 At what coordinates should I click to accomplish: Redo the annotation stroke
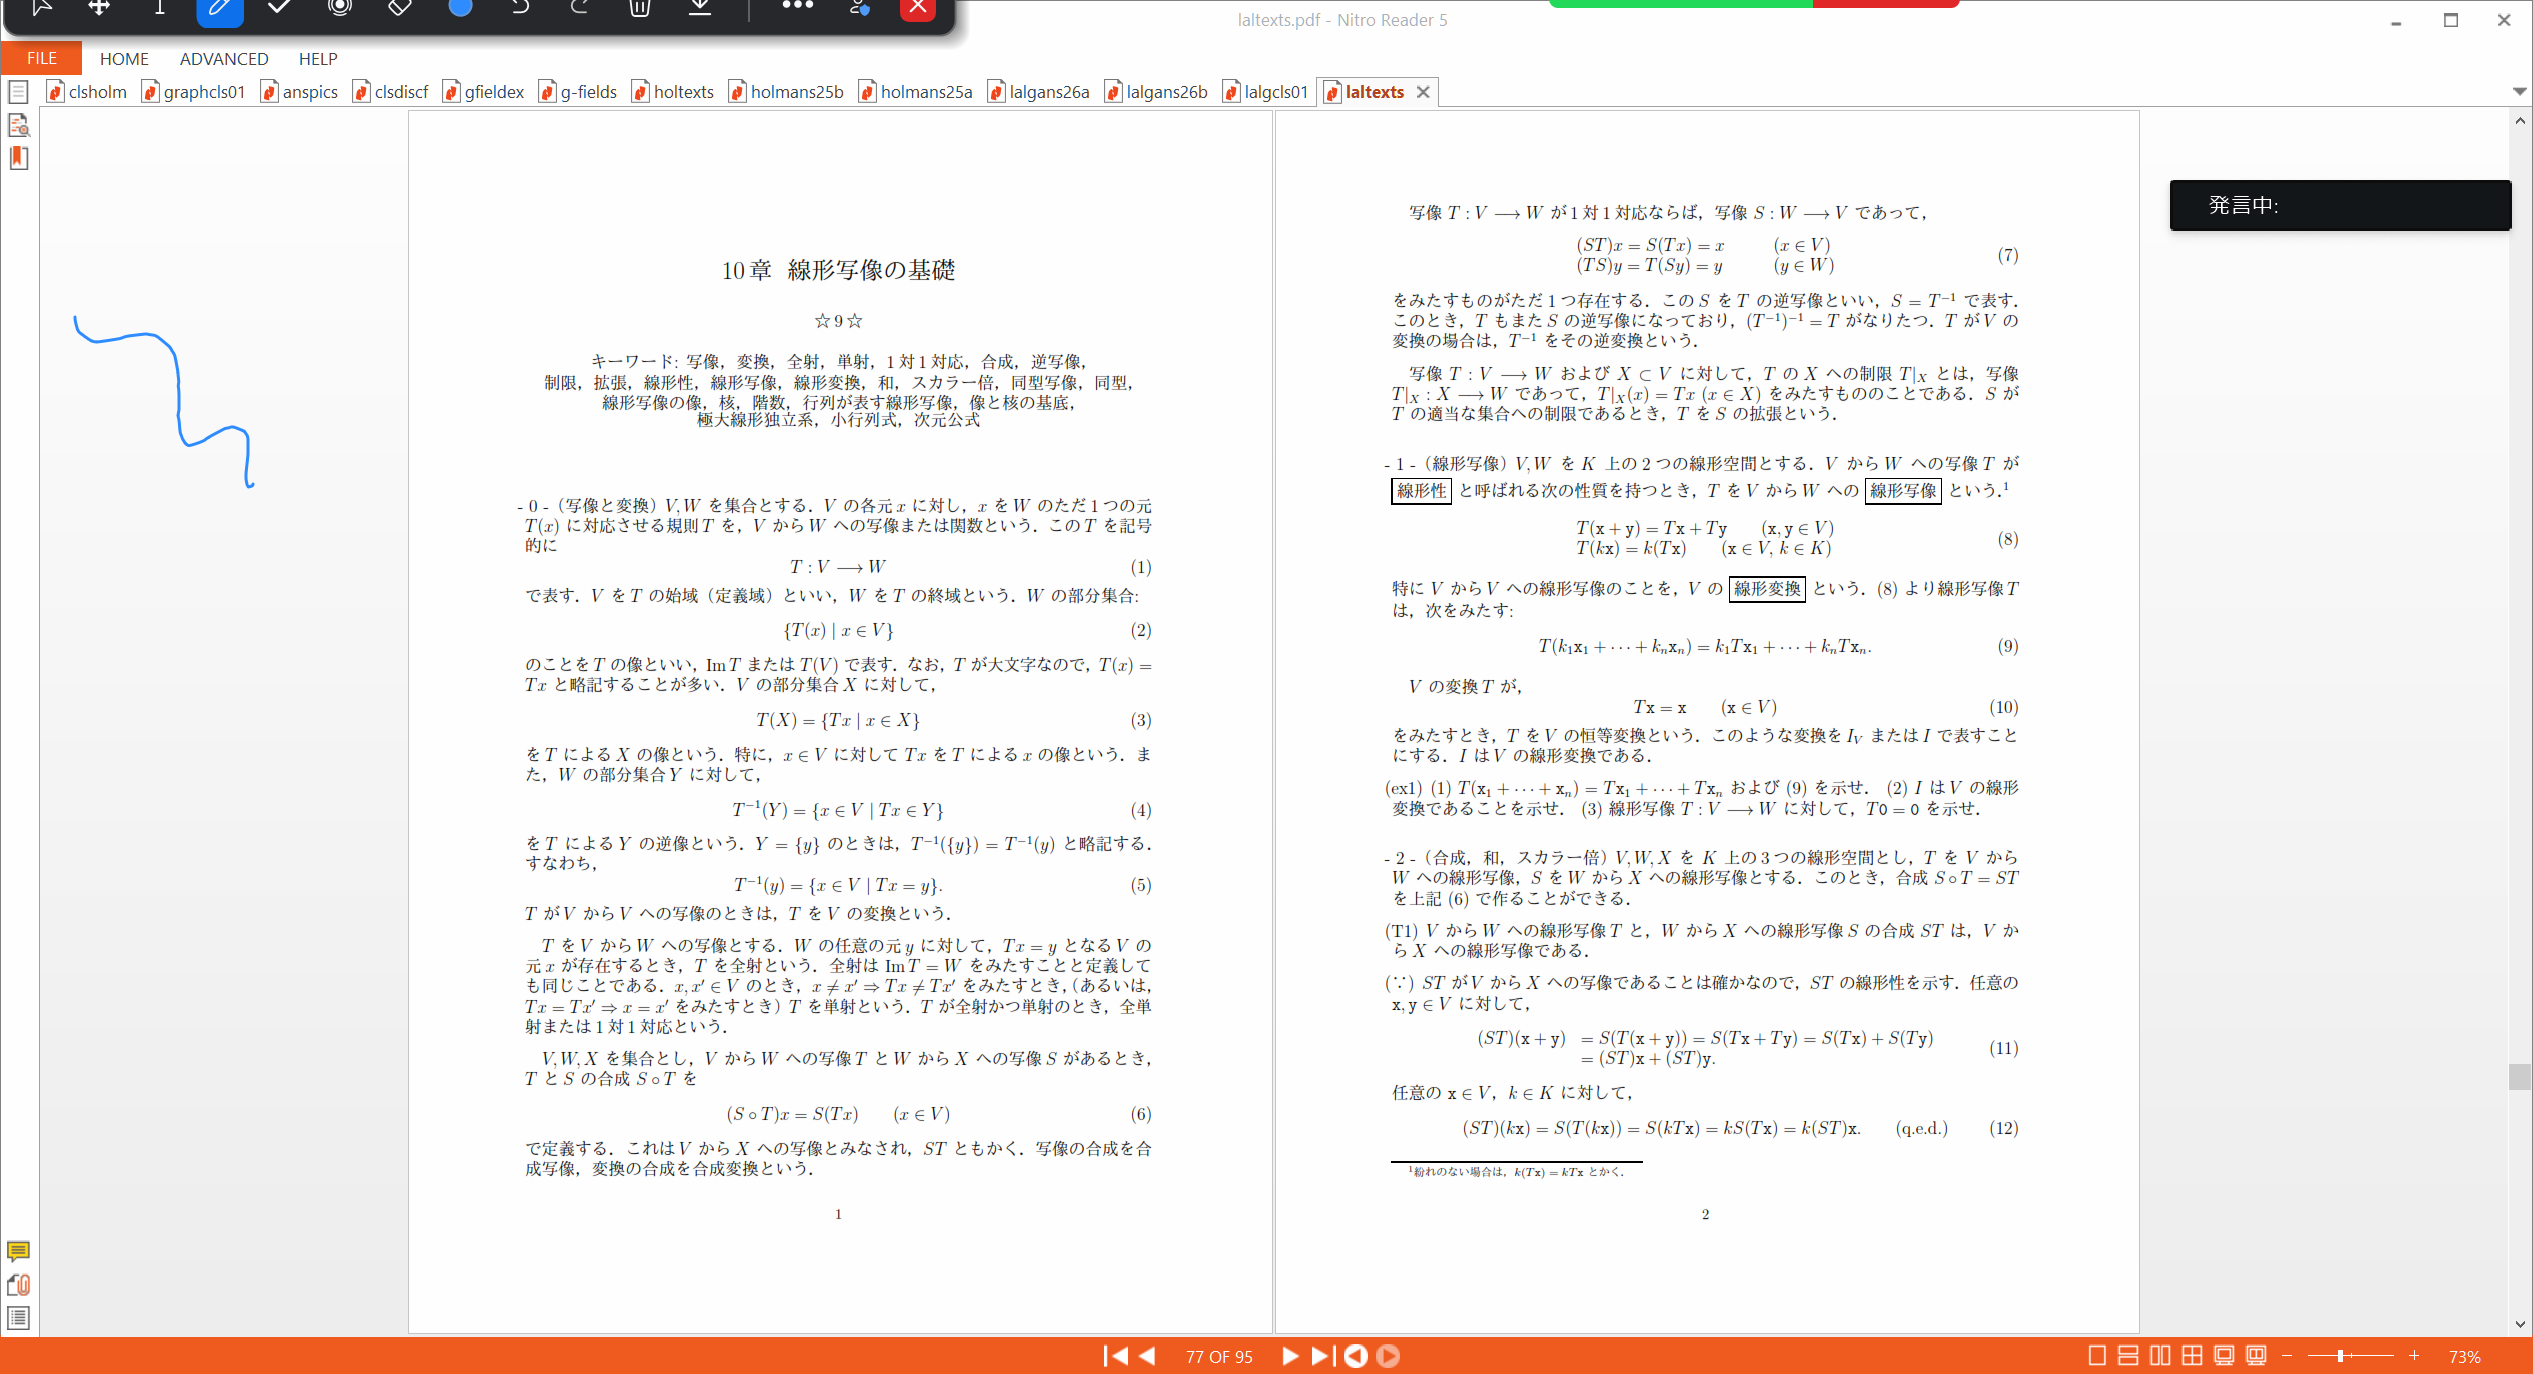[580, 8]
